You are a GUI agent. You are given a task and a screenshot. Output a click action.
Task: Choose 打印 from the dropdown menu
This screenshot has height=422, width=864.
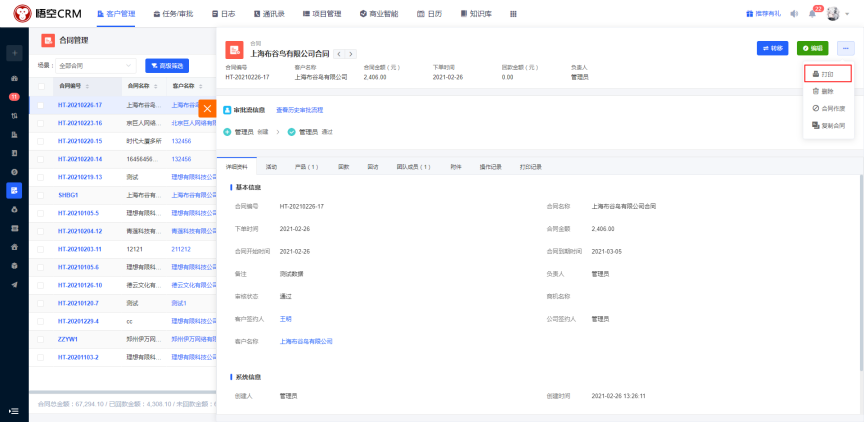(827, 74)
